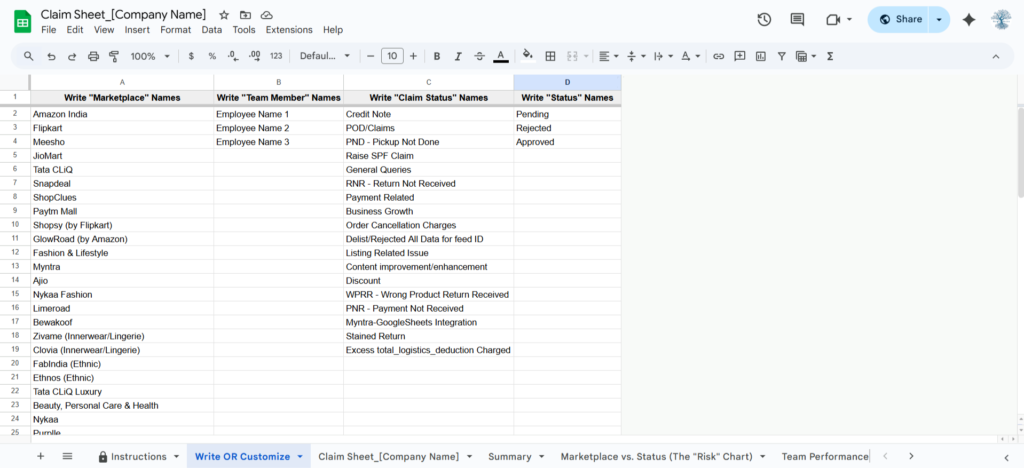Open the Extensions menu
1024x468 pixels.
288,30
